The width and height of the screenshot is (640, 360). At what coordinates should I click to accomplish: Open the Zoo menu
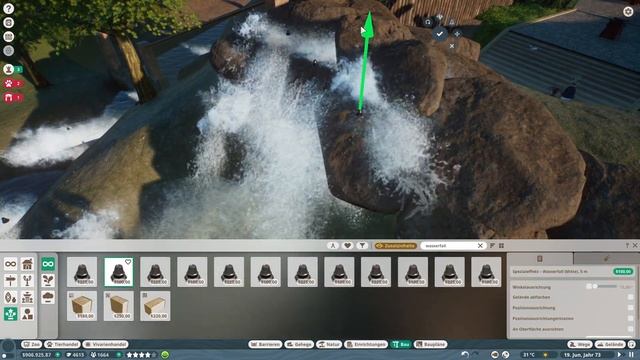tap(31, 344)
